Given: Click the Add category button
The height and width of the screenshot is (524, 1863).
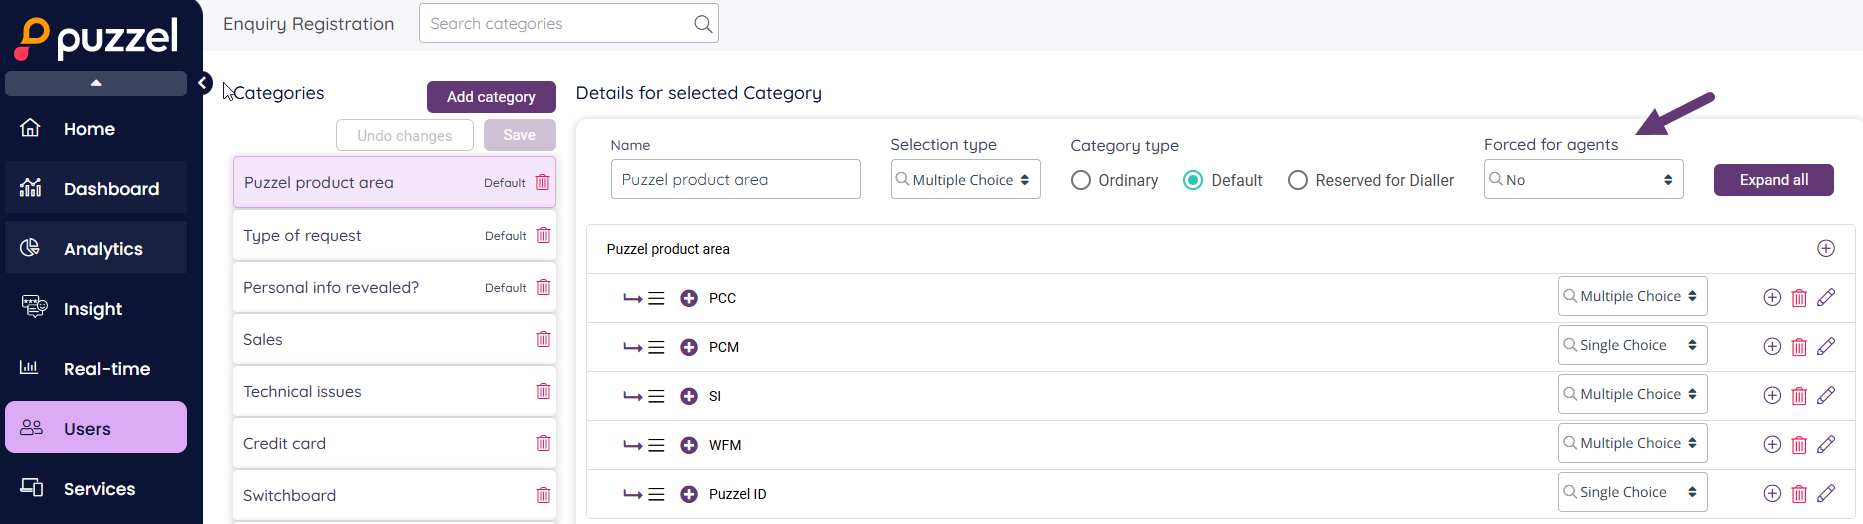Looking at the screenshot, I should pos(491,97).
